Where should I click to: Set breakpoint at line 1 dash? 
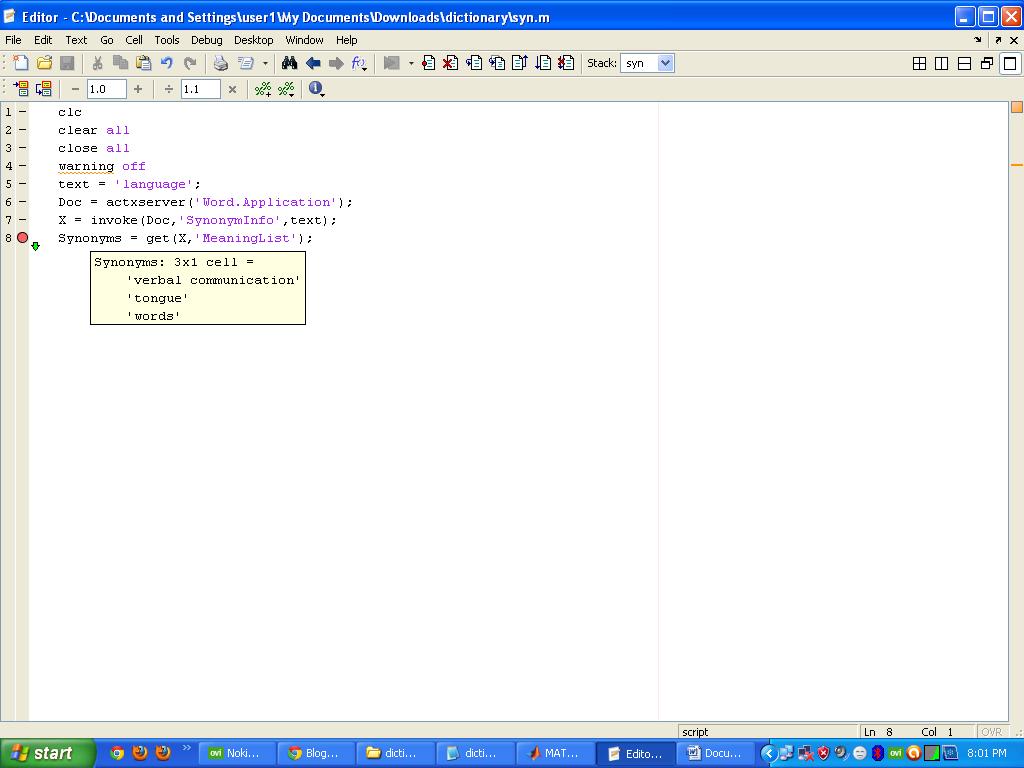pyautogui.click(x=23, y=112)
